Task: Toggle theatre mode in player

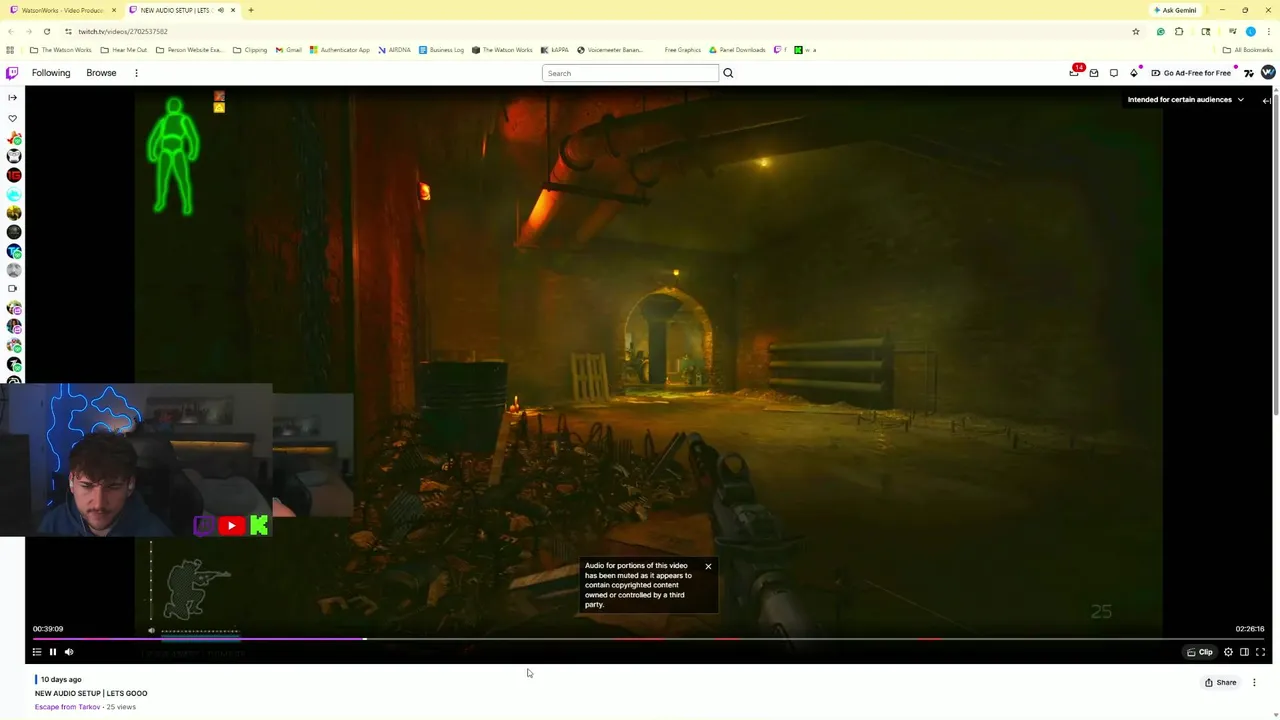Action: 1244,652
